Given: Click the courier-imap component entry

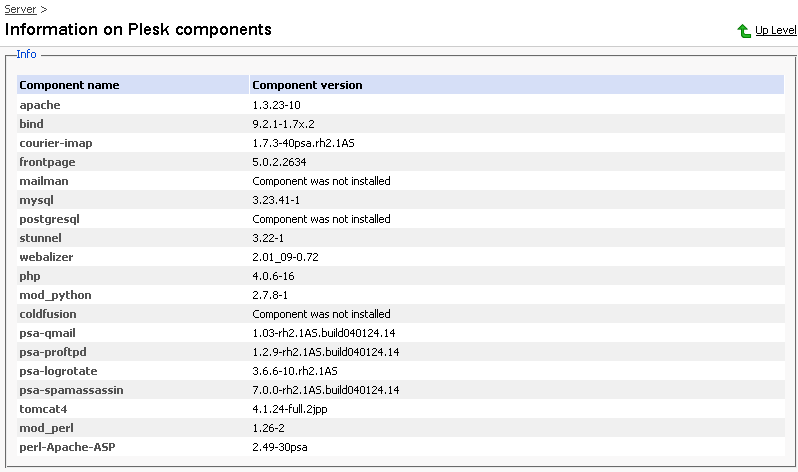Looking at the screenshot, I should pos(56,143).
